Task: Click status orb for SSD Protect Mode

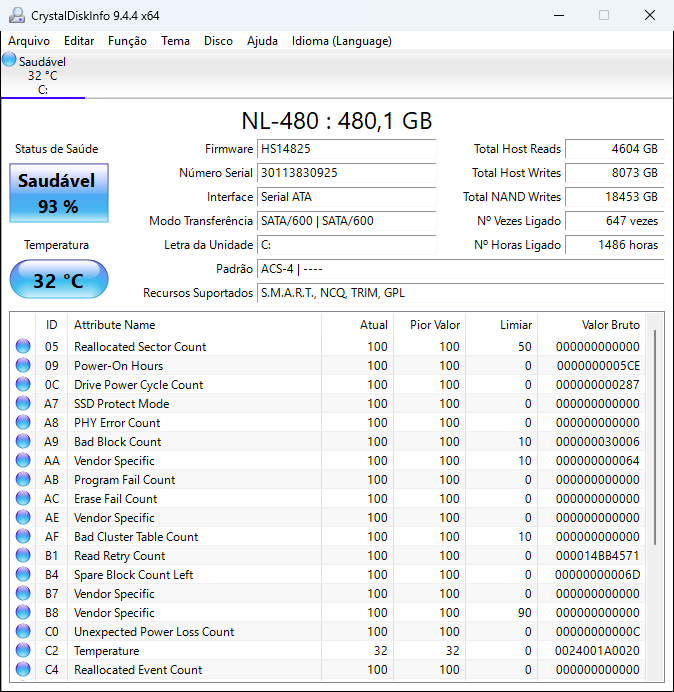Action: coord(23,403)
